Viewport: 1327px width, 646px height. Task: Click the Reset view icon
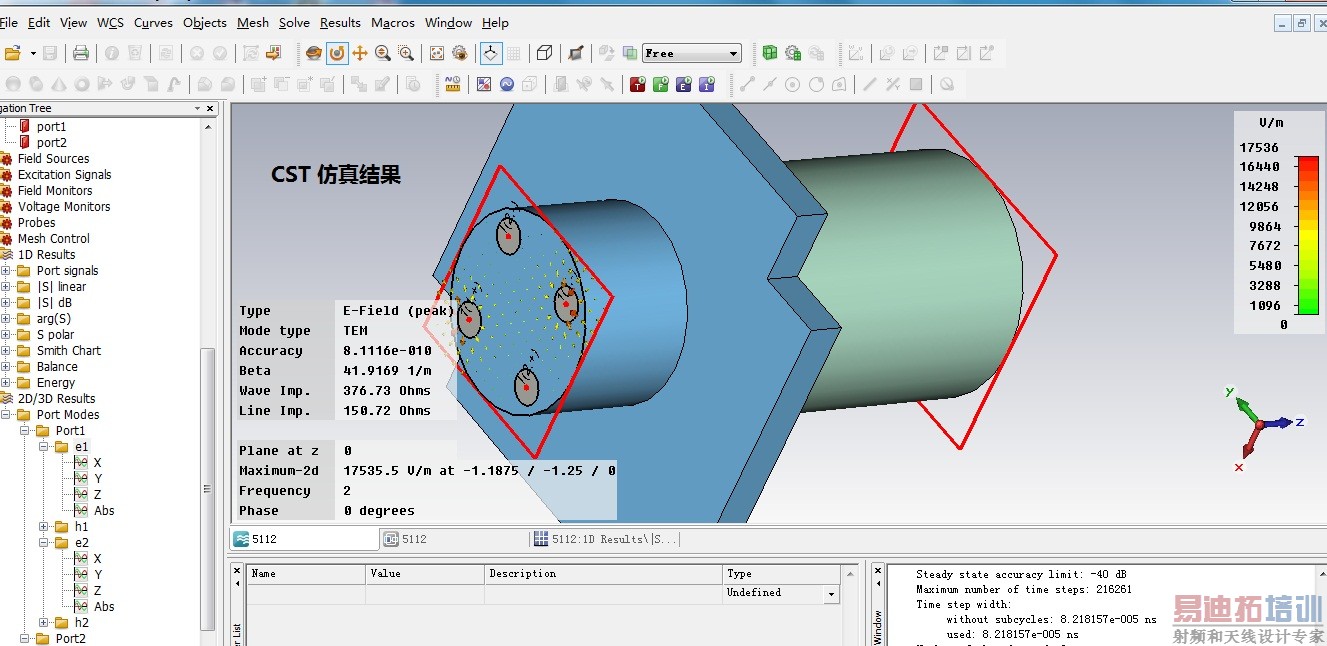[437, 53]
